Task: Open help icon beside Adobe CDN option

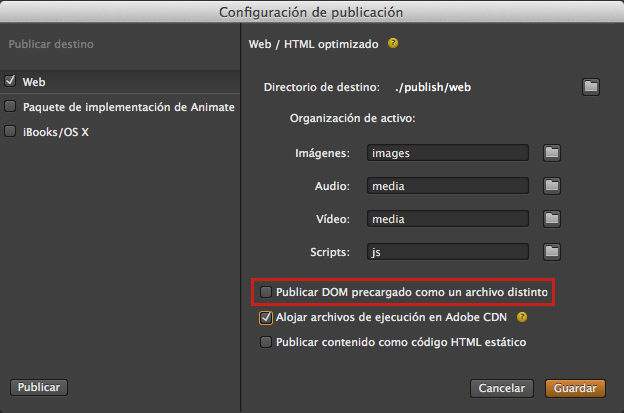Action: (521, 318)
